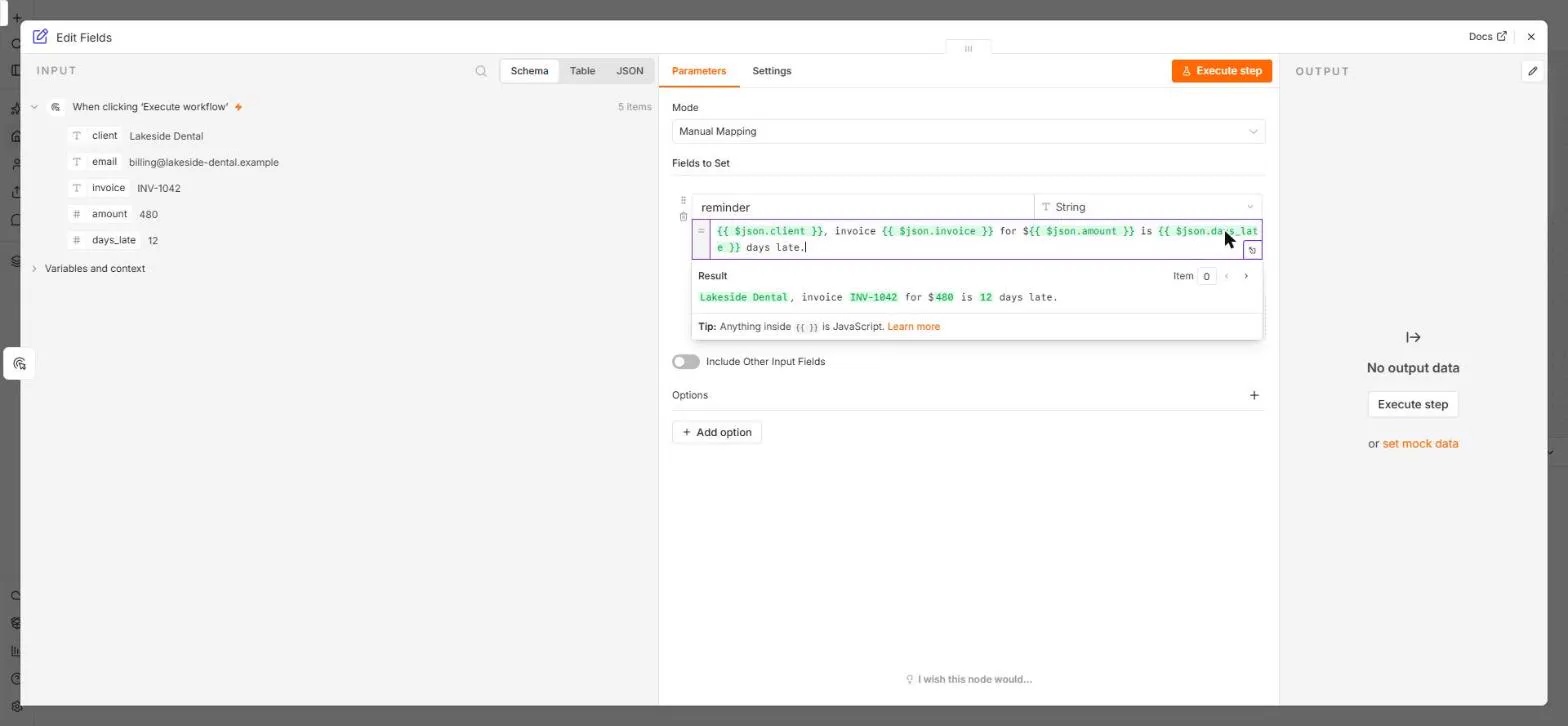Screen dimensions: 1568x726
Task: Click the drag handle beside the reminder field
Action: [x=683, y=201]
